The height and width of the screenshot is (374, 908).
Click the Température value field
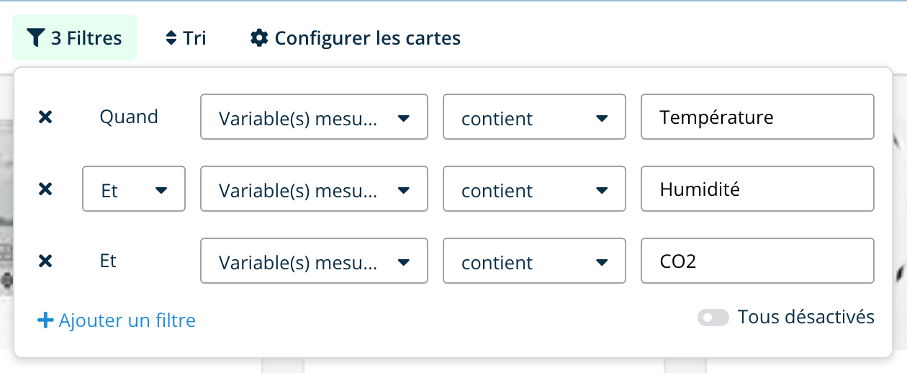(757, 117)
